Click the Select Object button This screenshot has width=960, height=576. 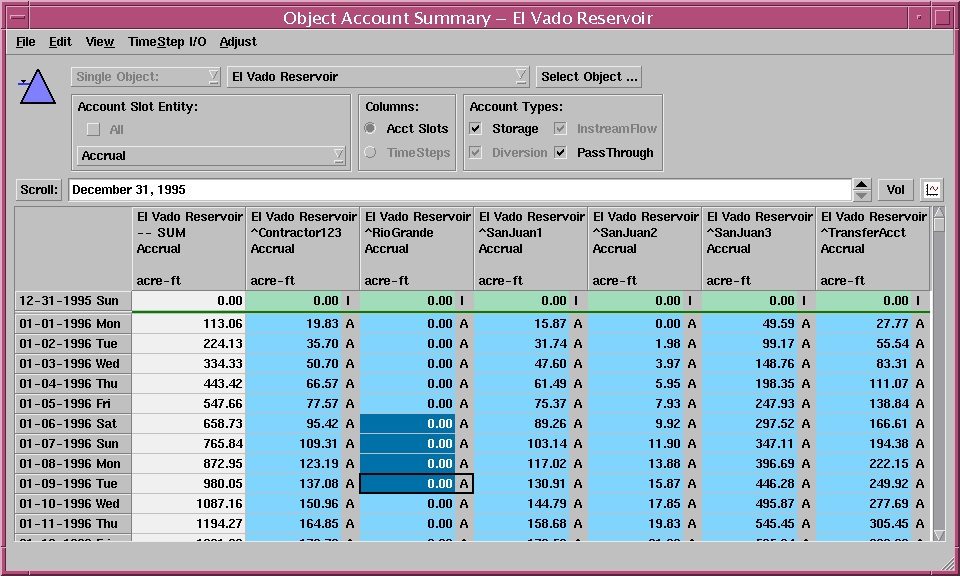(x=589, y=77)
